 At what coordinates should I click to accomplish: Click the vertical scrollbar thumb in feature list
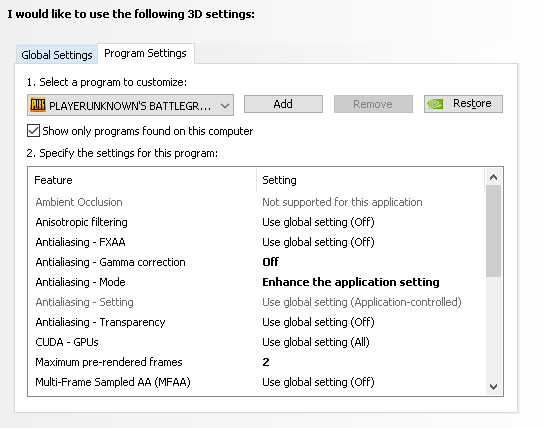[x=493, y=231]
